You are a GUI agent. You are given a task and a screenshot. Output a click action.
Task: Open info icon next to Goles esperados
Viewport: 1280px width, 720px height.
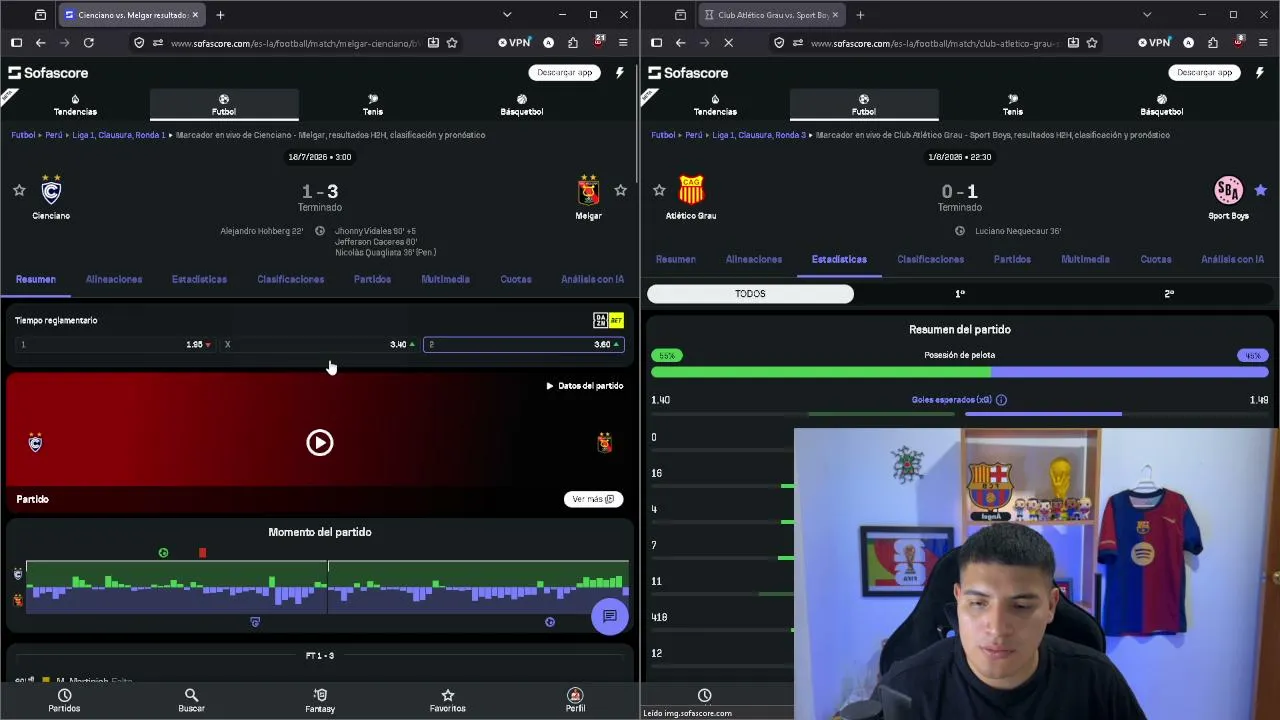[1001, 400]
